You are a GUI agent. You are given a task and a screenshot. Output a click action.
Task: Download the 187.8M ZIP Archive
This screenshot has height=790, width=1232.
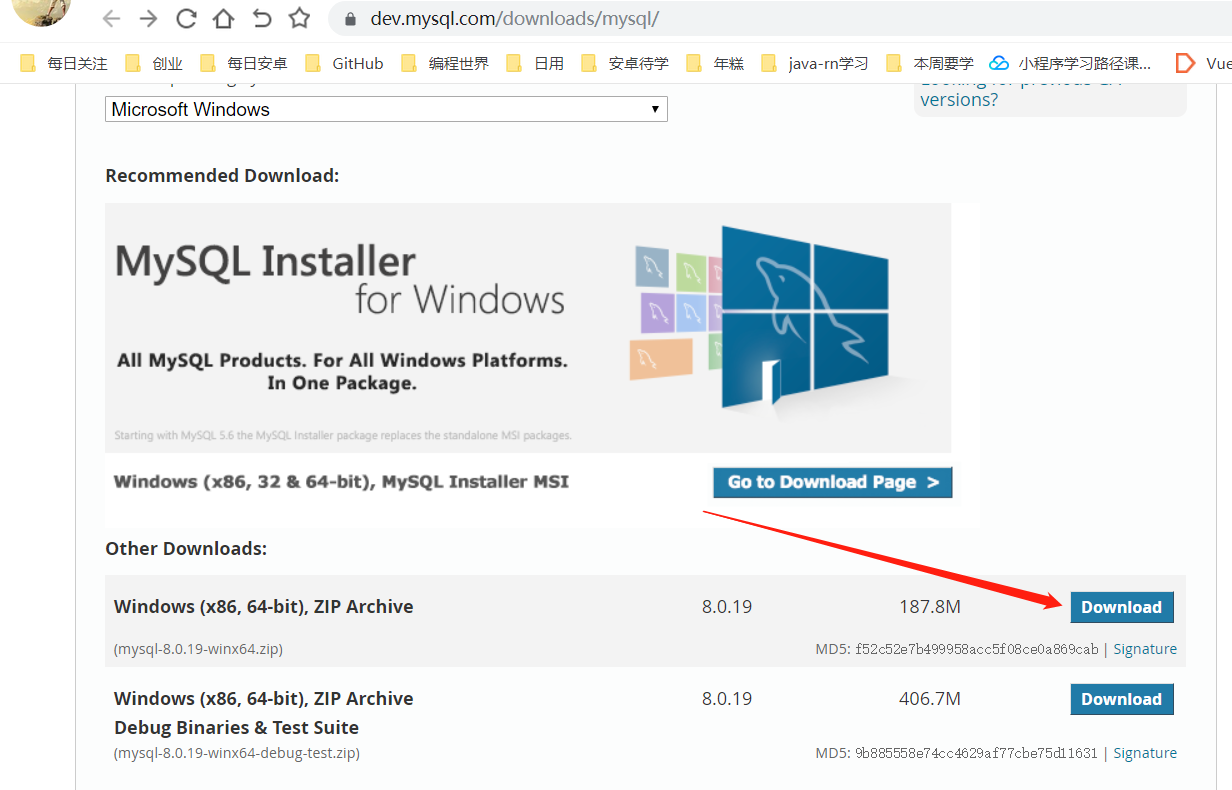click(x=1121, y=607)
